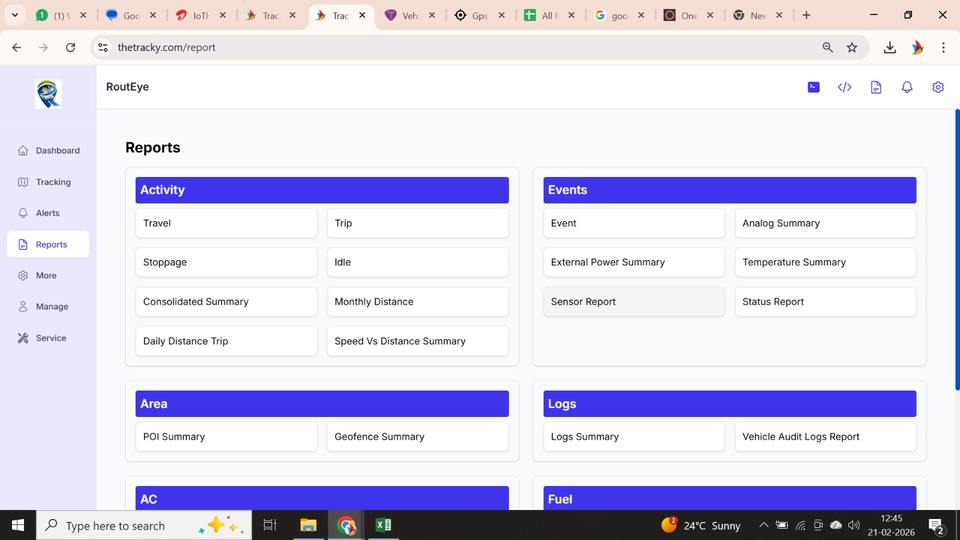960x540 pixels.
Task: Open Manage in sidebar
Action: [x=48, y=307]
